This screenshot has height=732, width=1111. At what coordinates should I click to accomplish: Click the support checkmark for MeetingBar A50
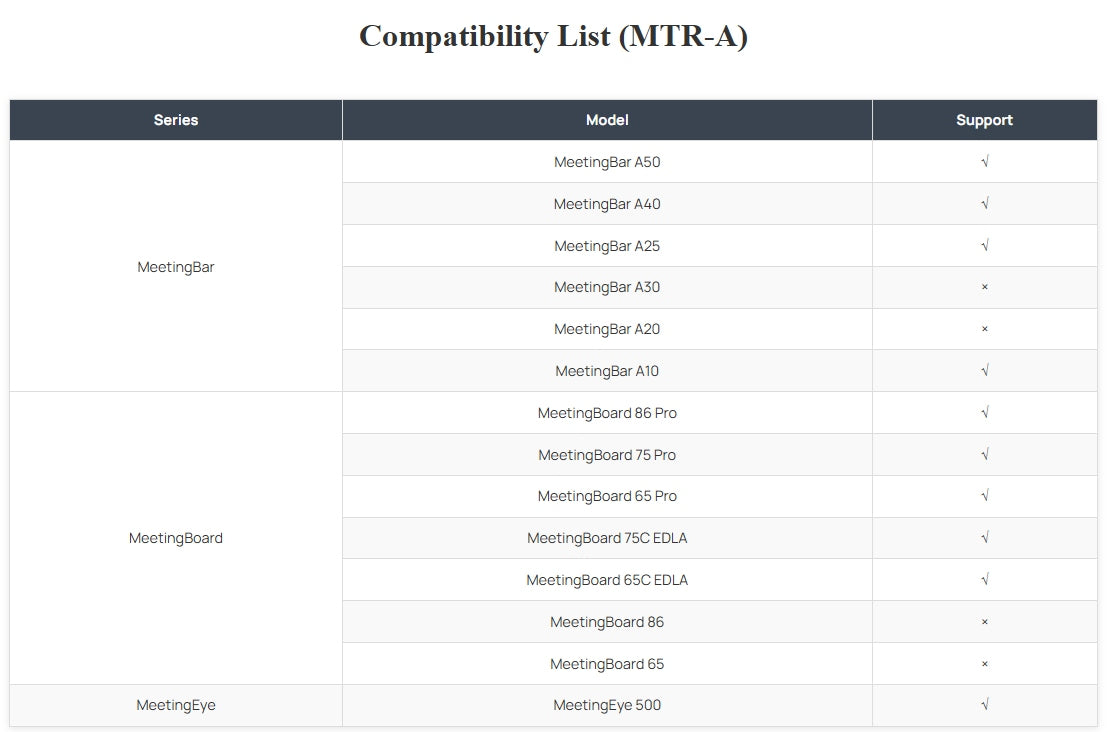pos(985,162)
